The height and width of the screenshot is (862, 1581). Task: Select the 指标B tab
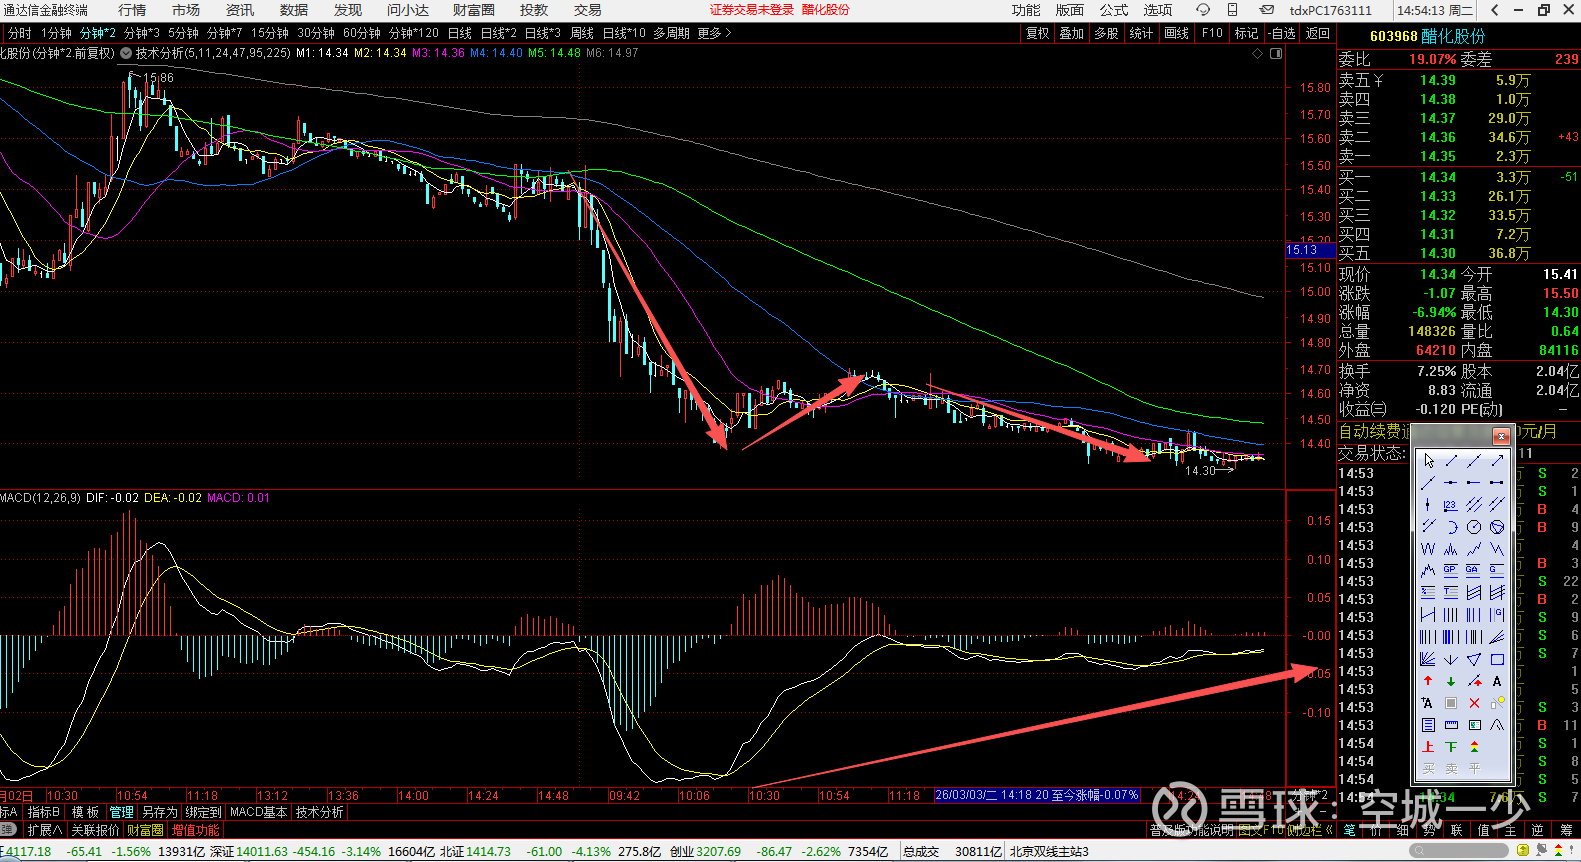point(44,812)
